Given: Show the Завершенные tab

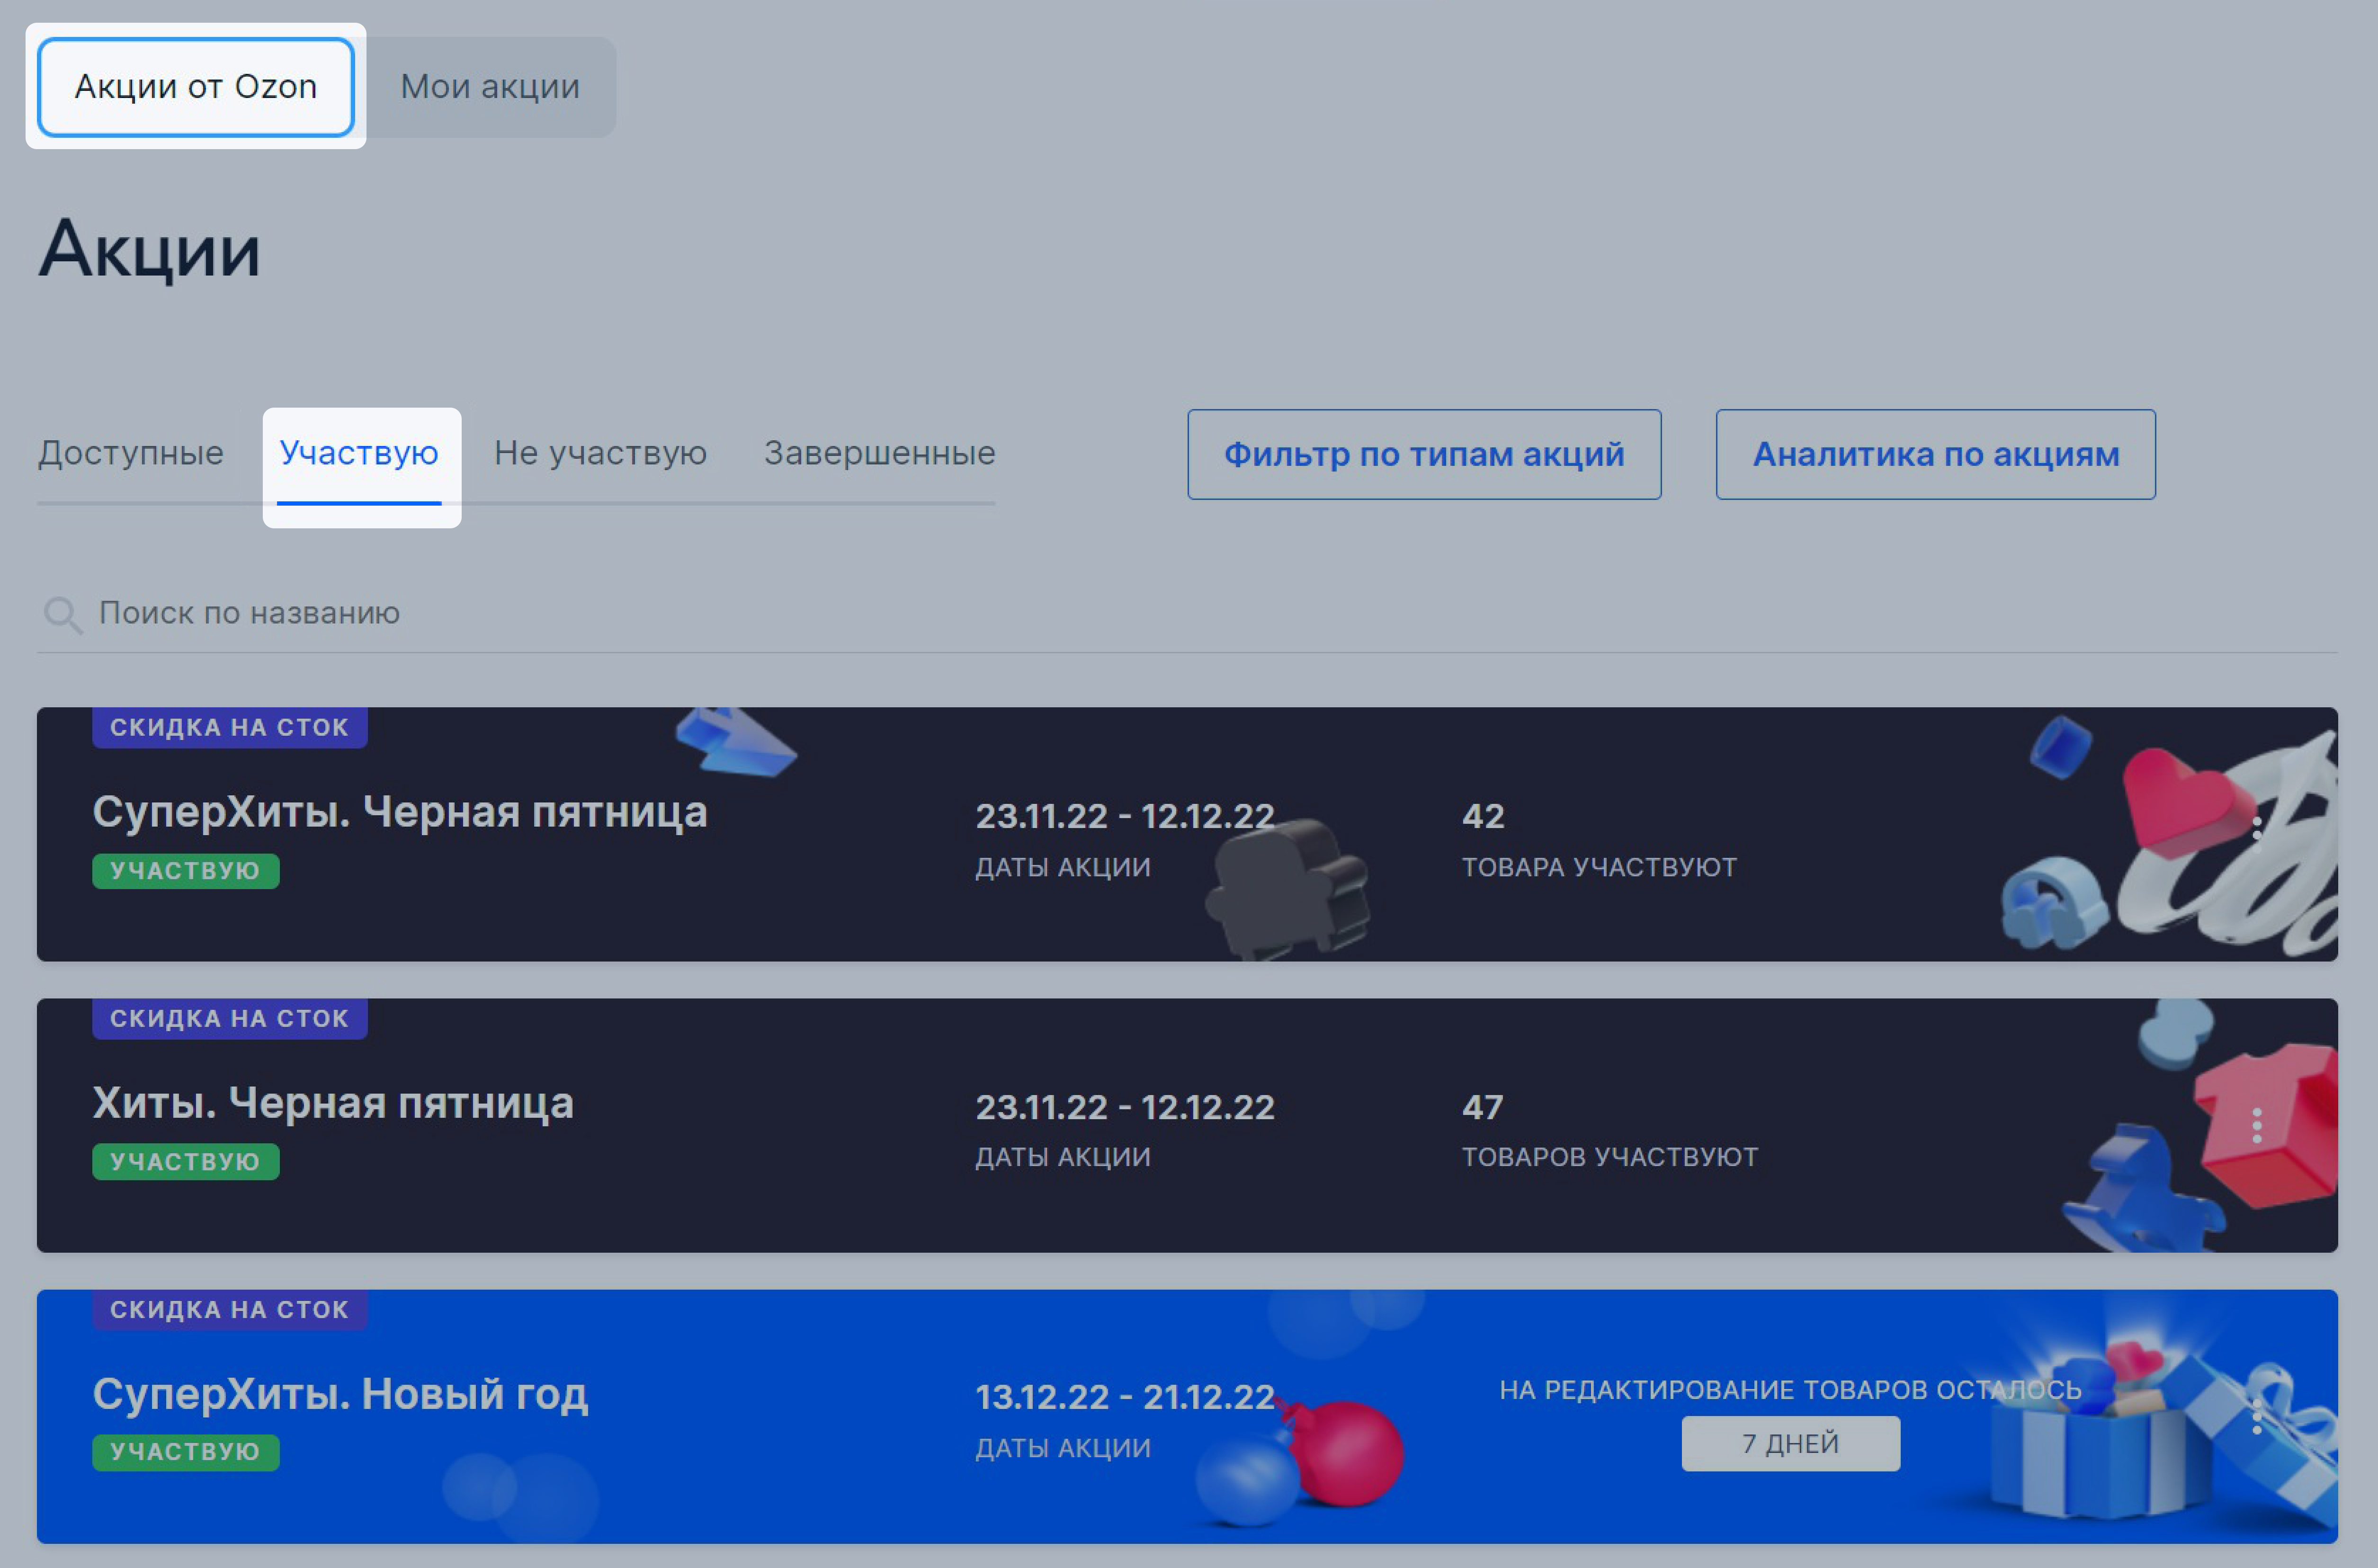Looking at the screenshot, I should (x=880, y=453).
